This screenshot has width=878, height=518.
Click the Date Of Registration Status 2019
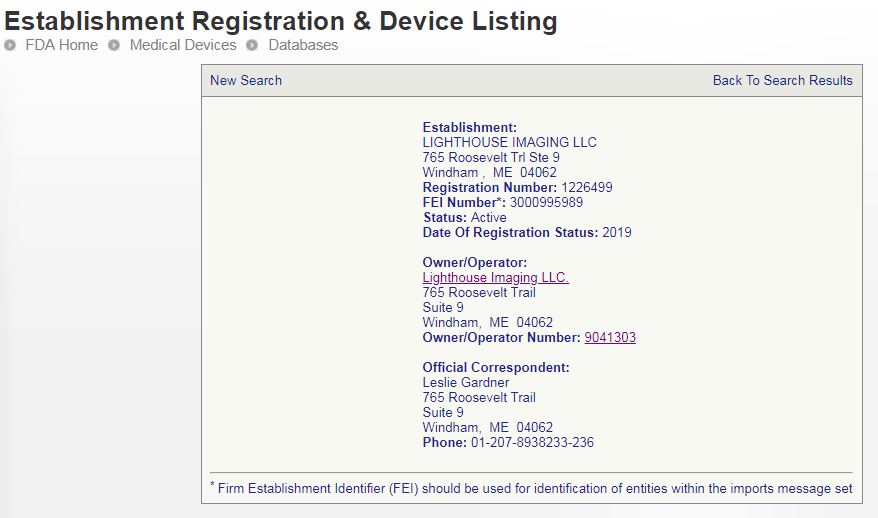pyautogui.click(x=616, y=232)
